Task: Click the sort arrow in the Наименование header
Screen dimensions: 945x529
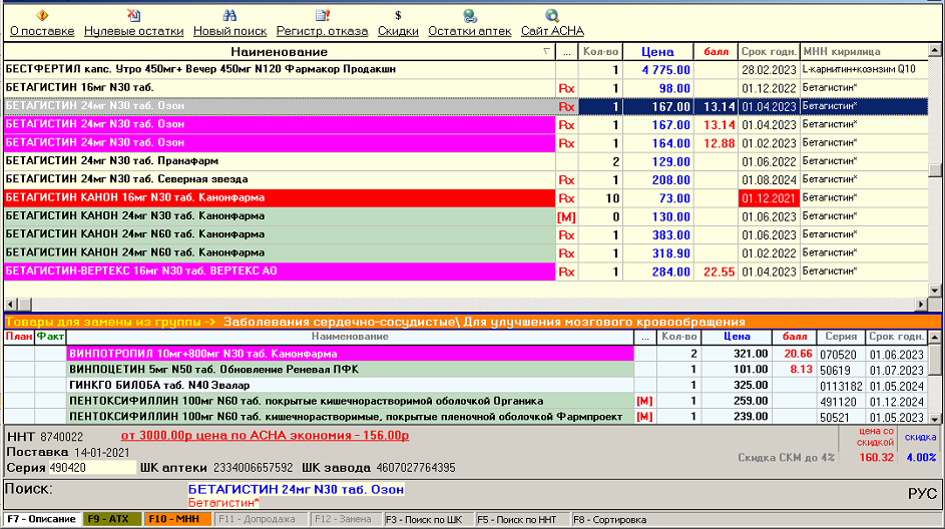Action: point(545,51)
